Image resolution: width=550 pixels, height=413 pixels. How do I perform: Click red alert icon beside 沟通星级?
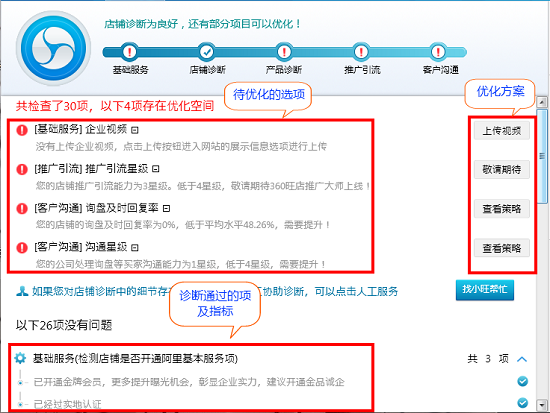coord(22,247)
